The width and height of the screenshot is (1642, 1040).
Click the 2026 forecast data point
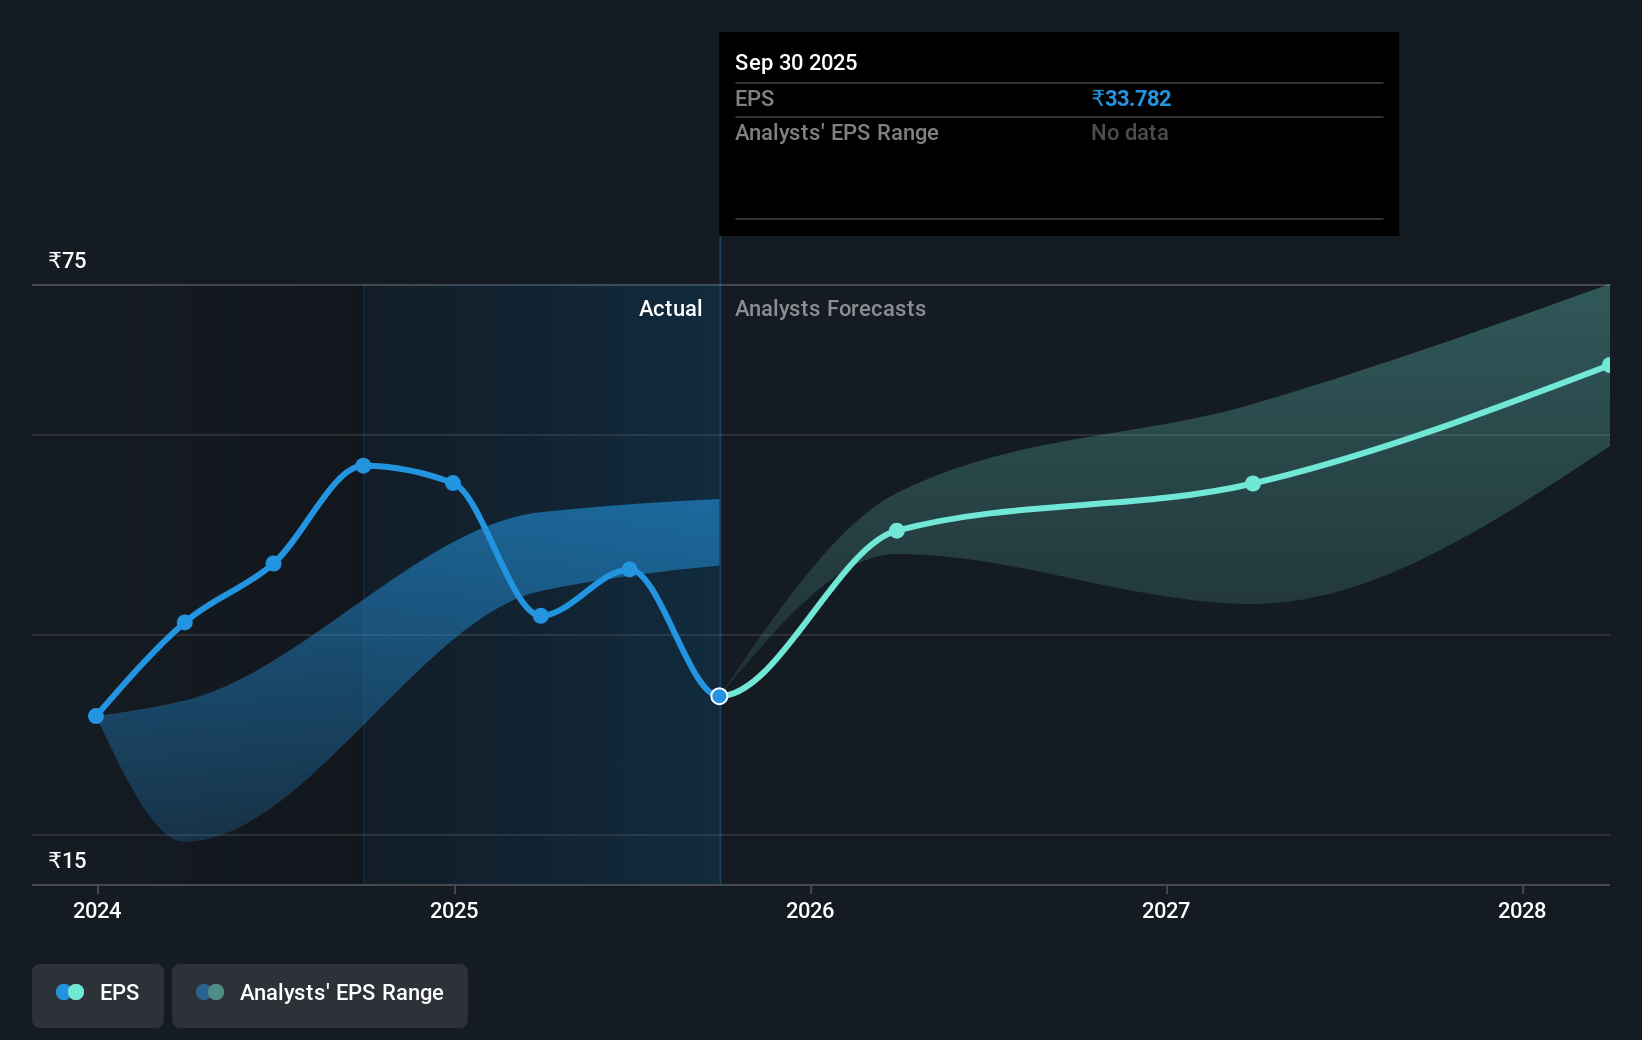click(x=896, y=531)
